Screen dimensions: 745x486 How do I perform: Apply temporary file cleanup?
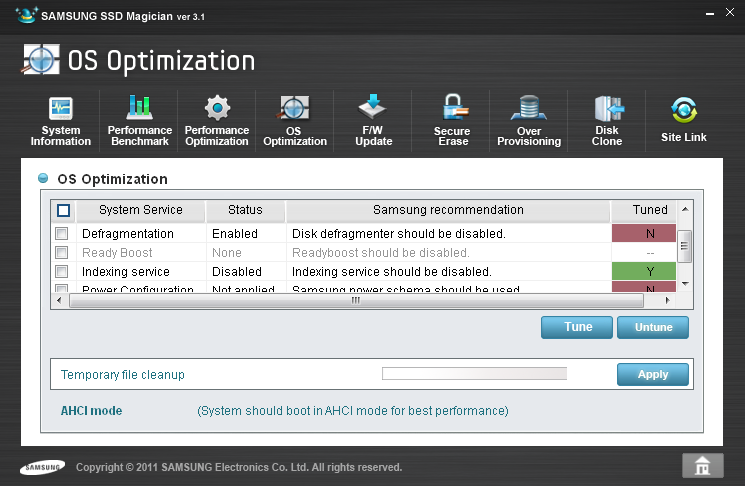click(653, 374)
